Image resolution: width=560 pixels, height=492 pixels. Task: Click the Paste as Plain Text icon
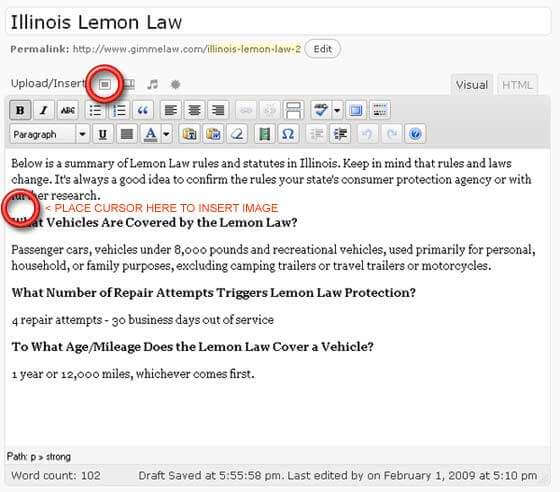click(x=189, y=134)
